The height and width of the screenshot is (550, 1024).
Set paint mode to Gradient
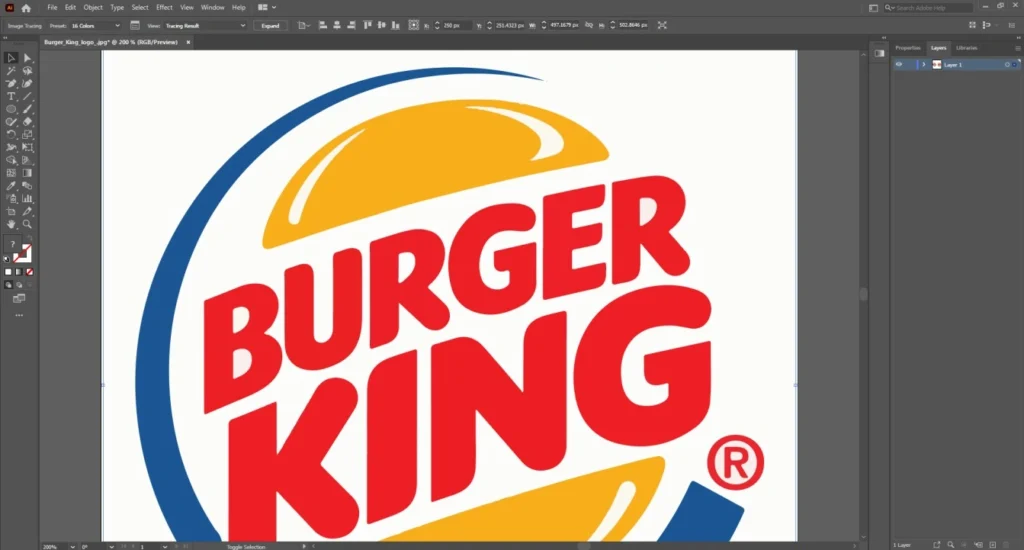18,272
